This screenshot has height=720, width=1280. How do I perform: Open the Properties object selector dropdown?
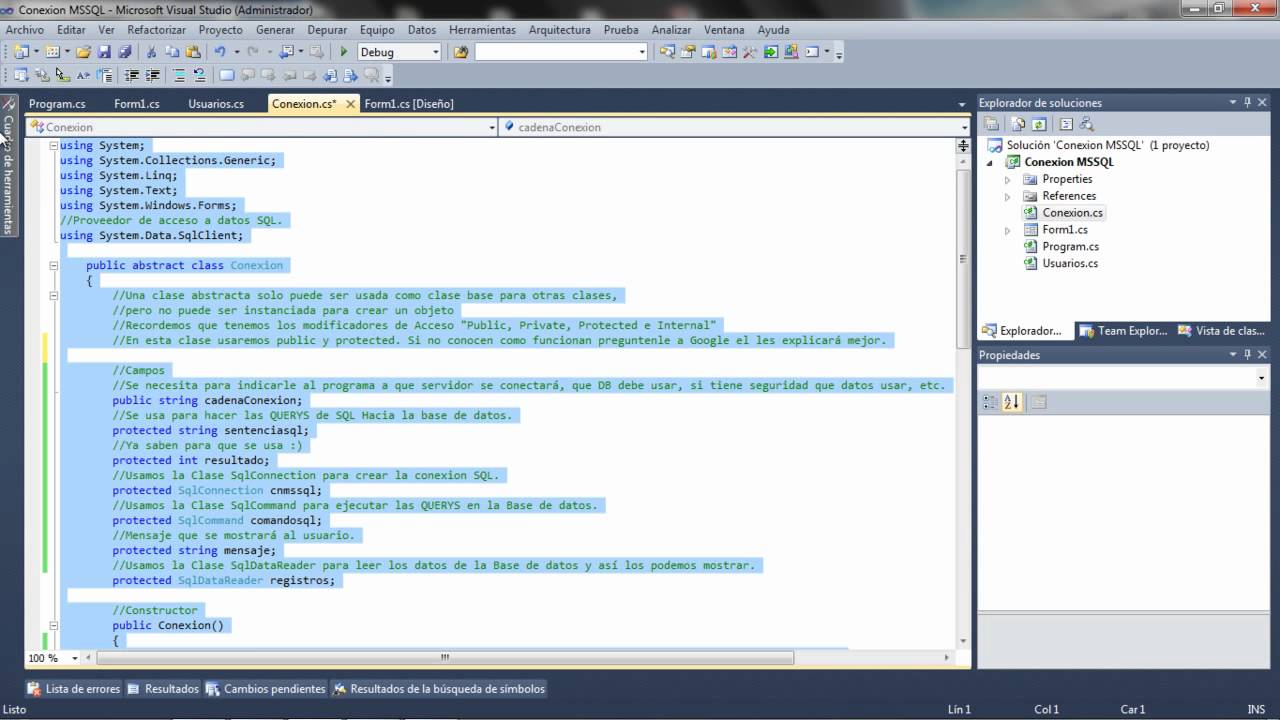coord(1261,378)
